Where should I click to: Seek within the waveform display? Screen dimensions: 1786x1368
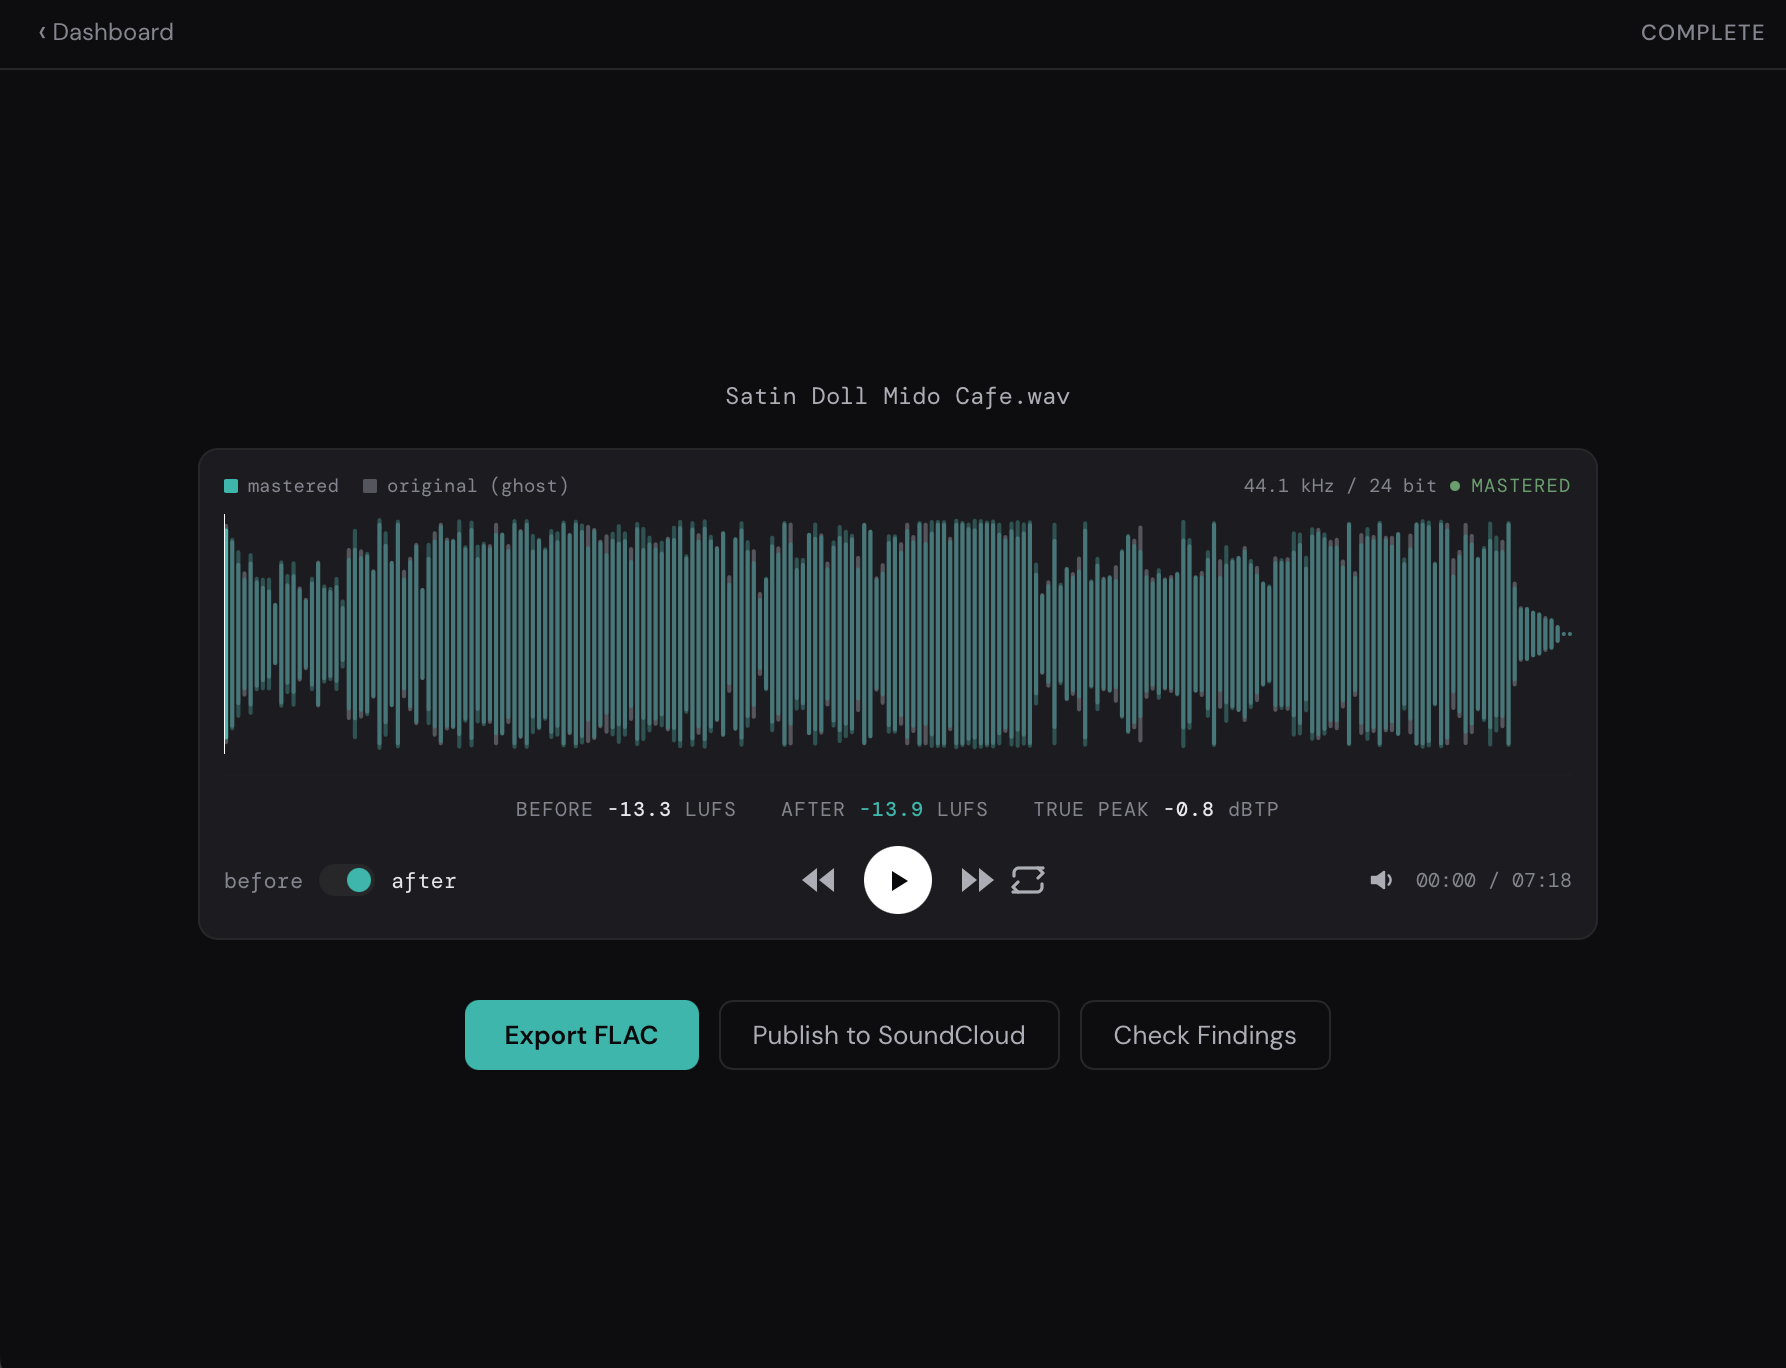tap(898, 634)
